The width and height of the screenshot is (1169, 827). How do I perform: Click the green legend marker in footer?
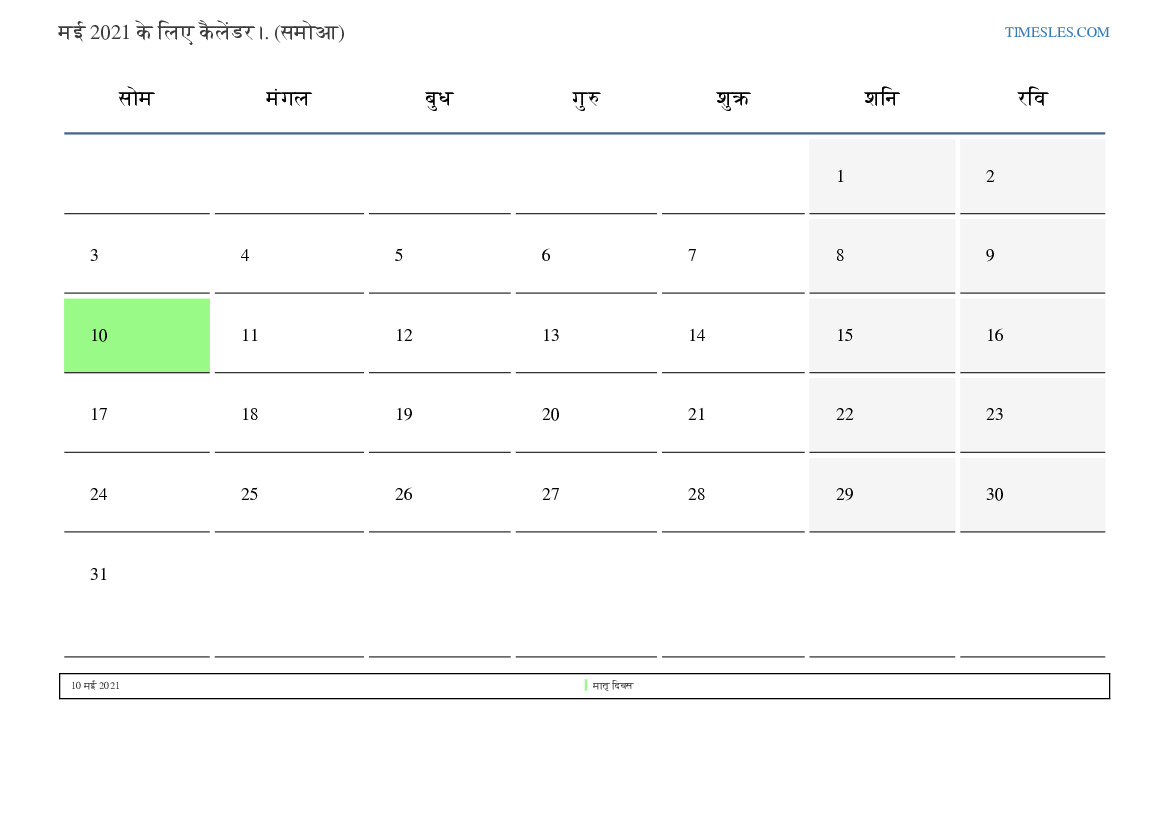click(x=586, y=686)
